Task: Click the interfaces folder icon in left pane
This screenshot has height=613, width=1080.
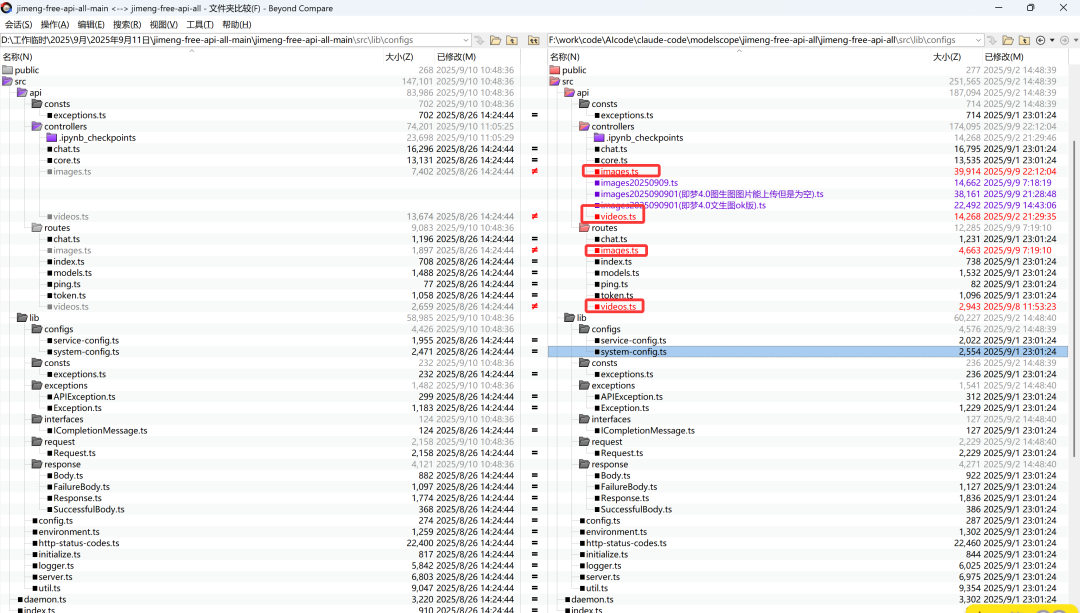Action: click(x=37, y=419)
